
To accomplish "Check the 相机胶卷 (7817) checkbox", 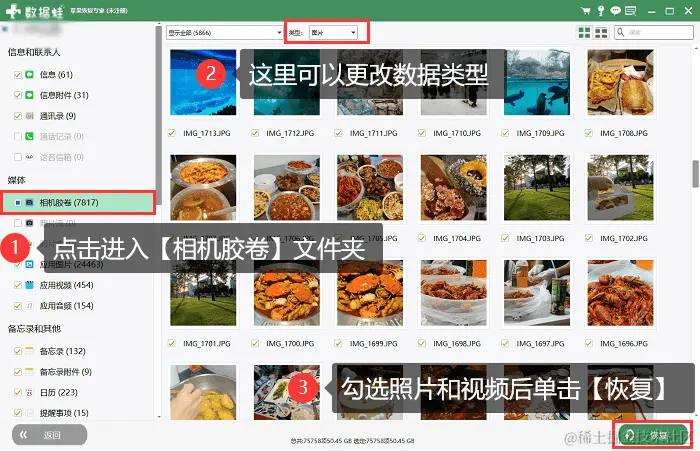I will (x=18, y=203).
